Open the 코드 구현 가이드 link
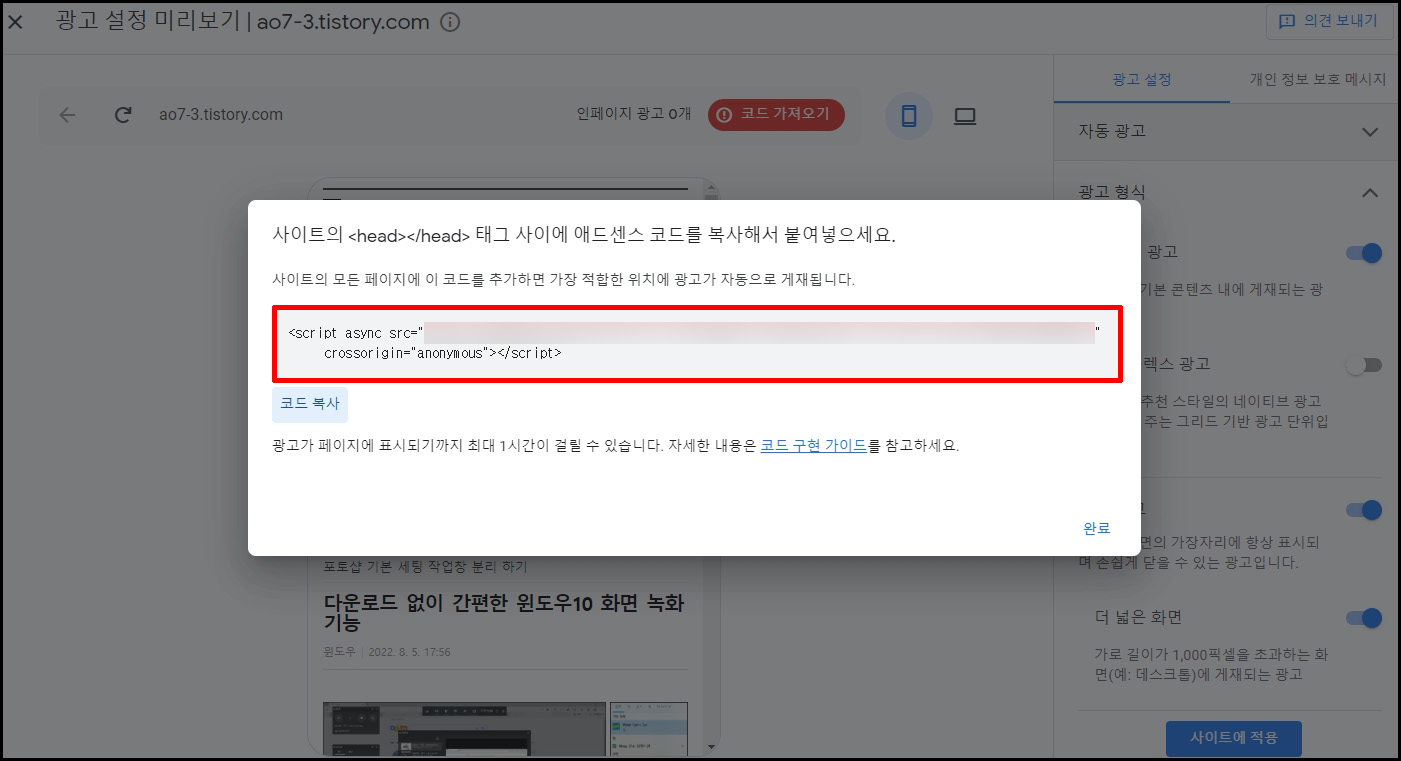1401x761 pixels. click(x=813, y=446)
